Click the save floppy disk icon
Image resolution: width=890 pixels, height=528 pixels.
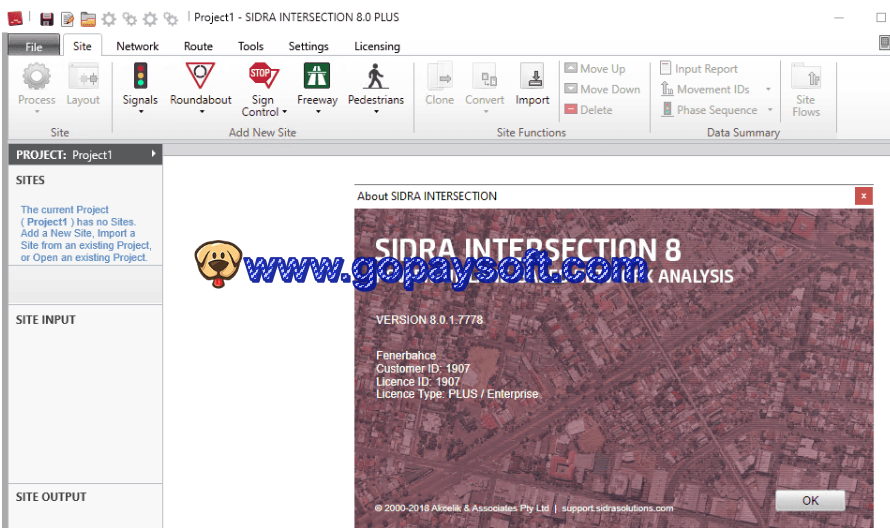[46, 18]
